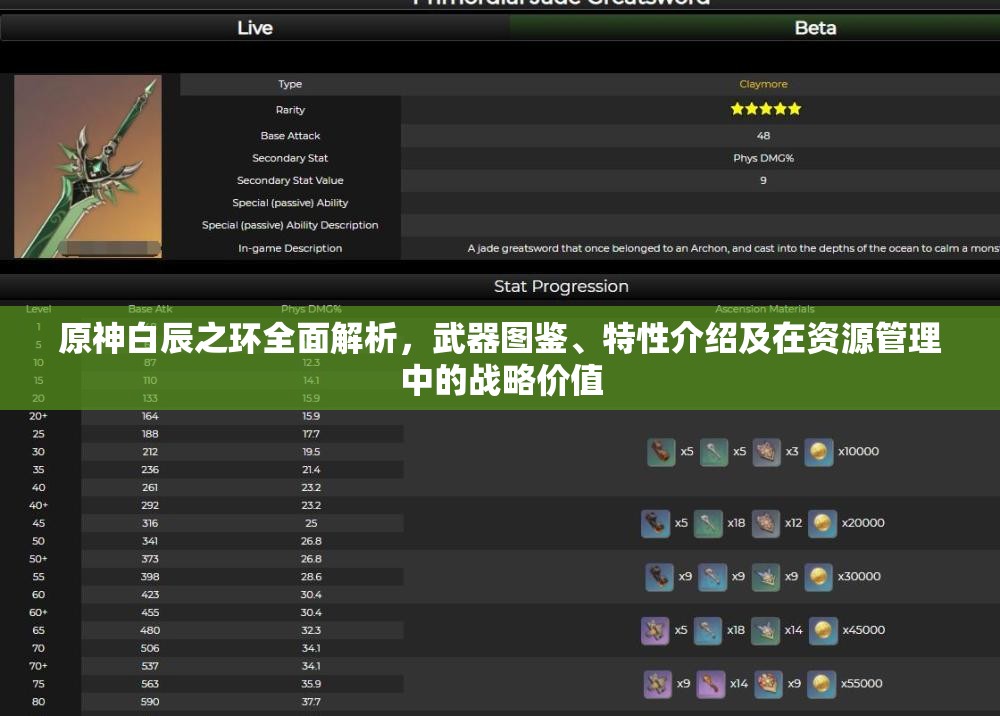Viewport: 1000px width, 716px height.
Task: Open the jade greatsword weapon image
Action: click(88, 166)
